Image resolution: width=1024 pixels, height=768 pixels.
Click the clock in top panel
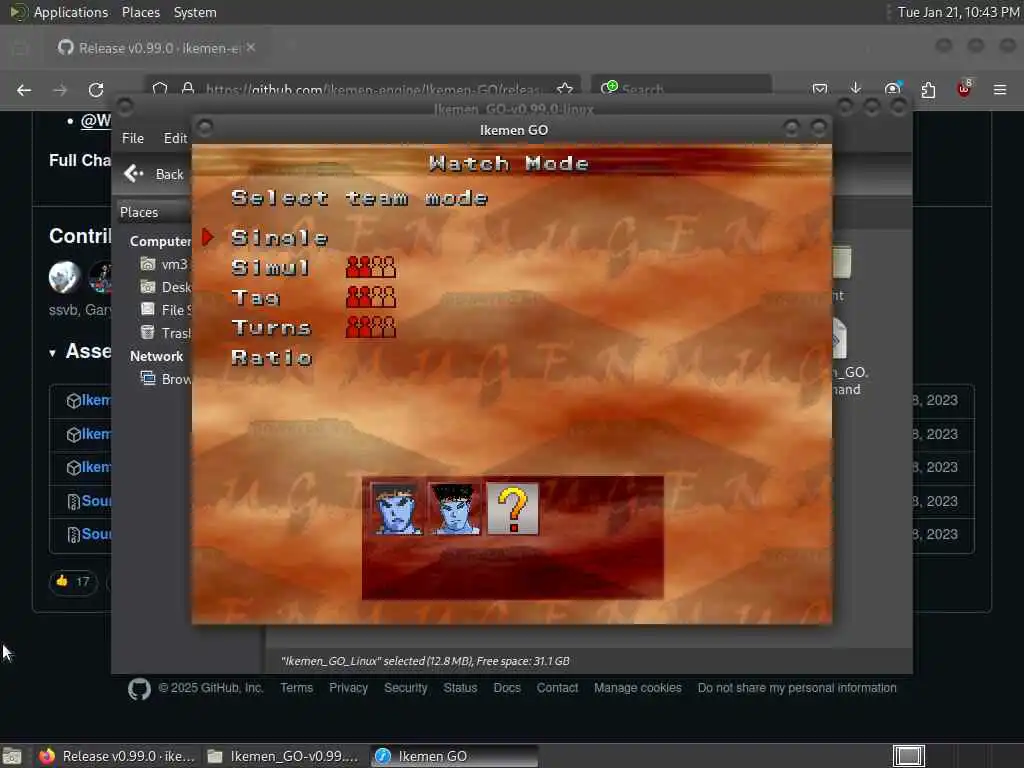[958, 12]
